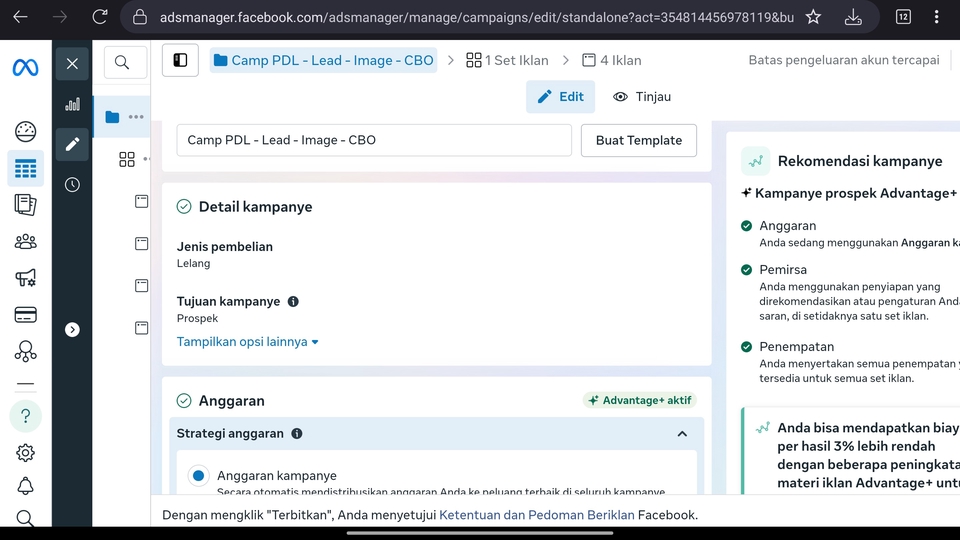Expand the dark sidebar with arrow button
Image resolution: width=960 pixels, height=540 pixels.
[x=72, y=329]
